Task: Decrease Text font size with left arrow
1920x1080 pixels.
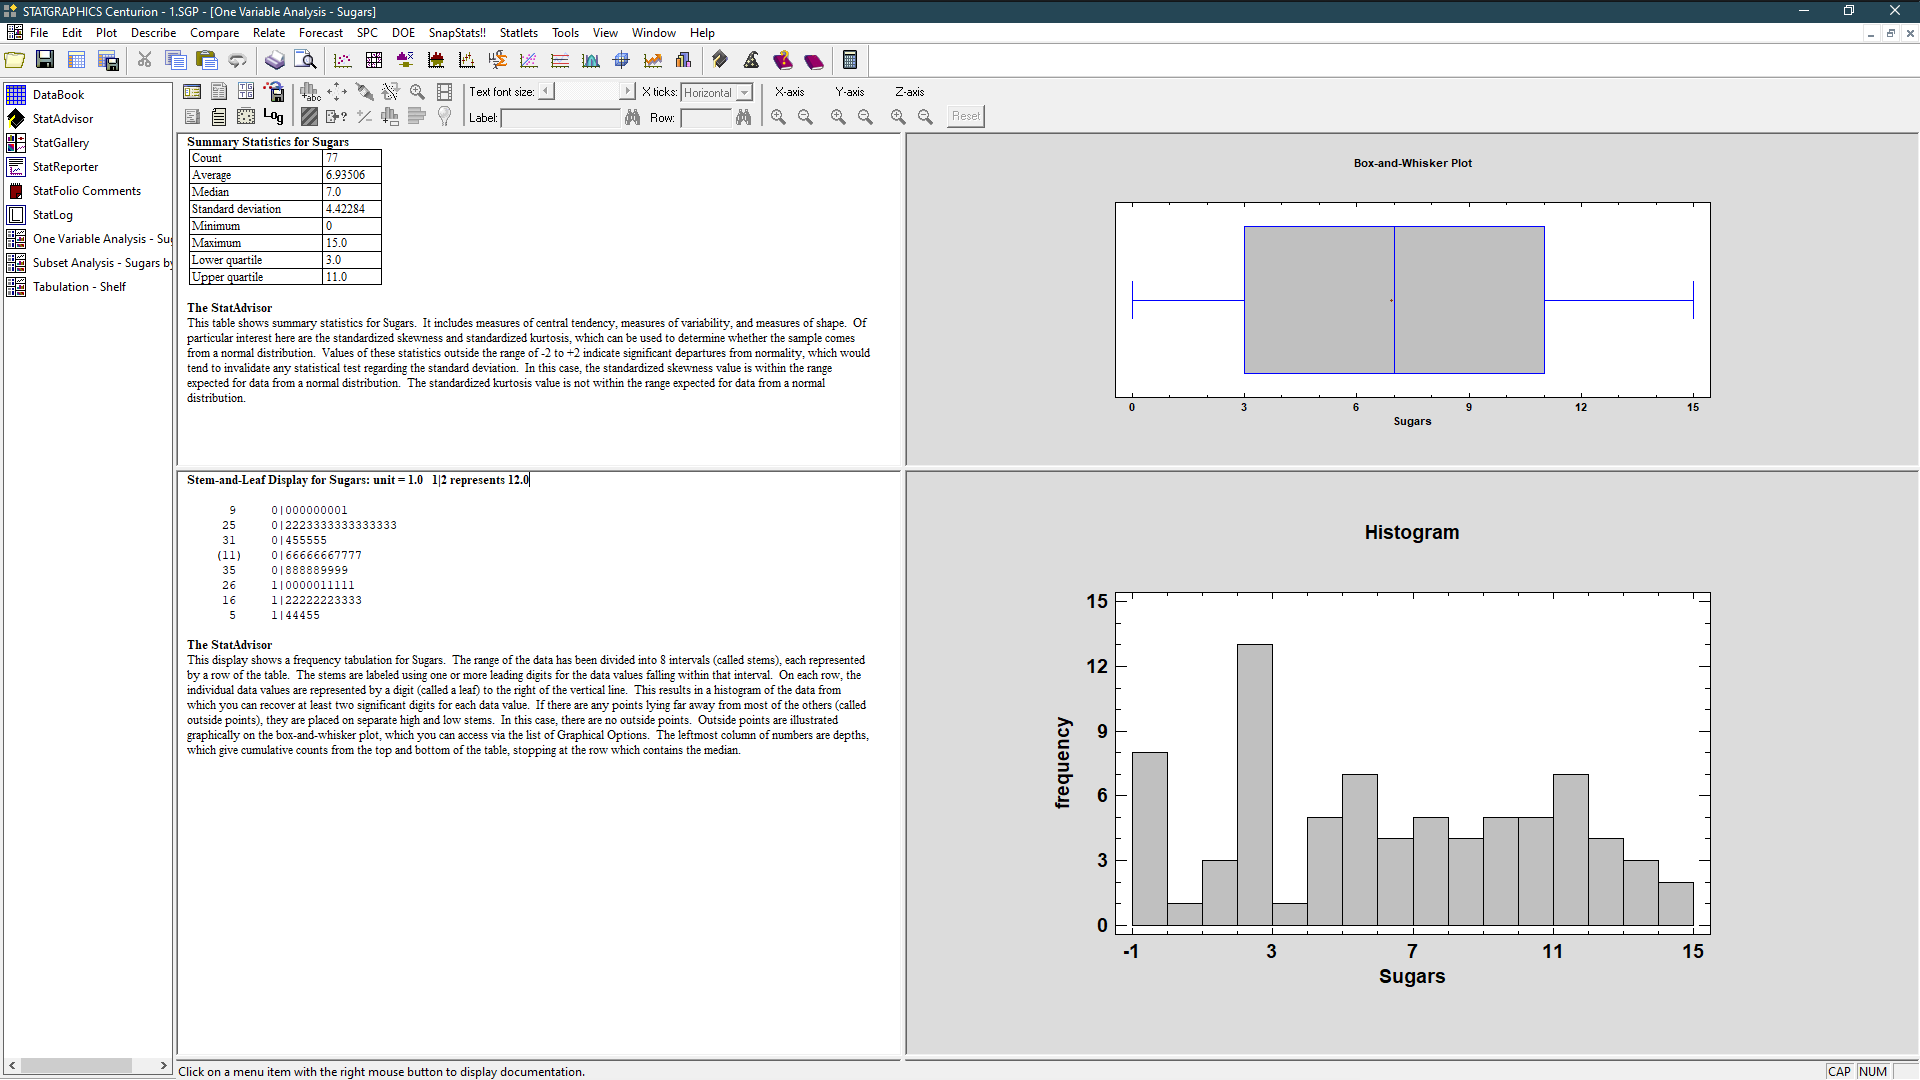Action: [x=546, y=91]
